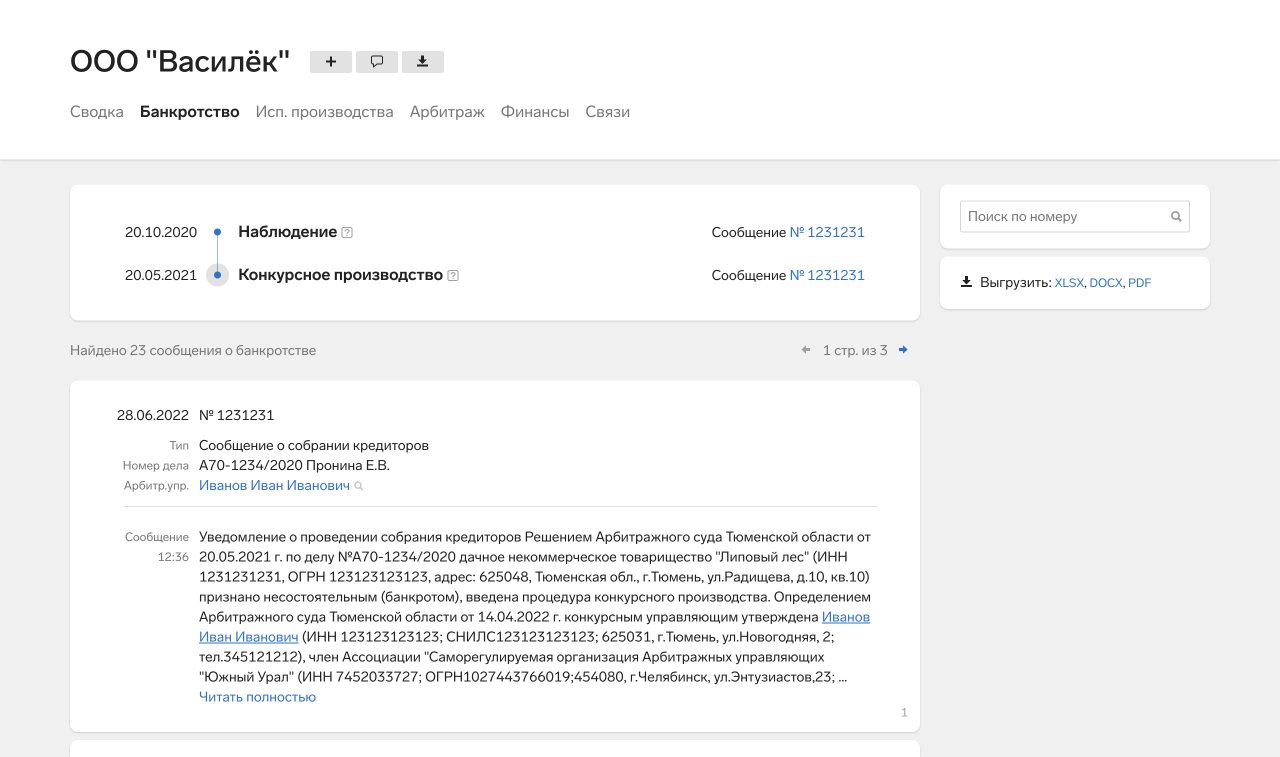Click the message time 12:36
This screenshot has width=1280, height=757.
[173, 557]
